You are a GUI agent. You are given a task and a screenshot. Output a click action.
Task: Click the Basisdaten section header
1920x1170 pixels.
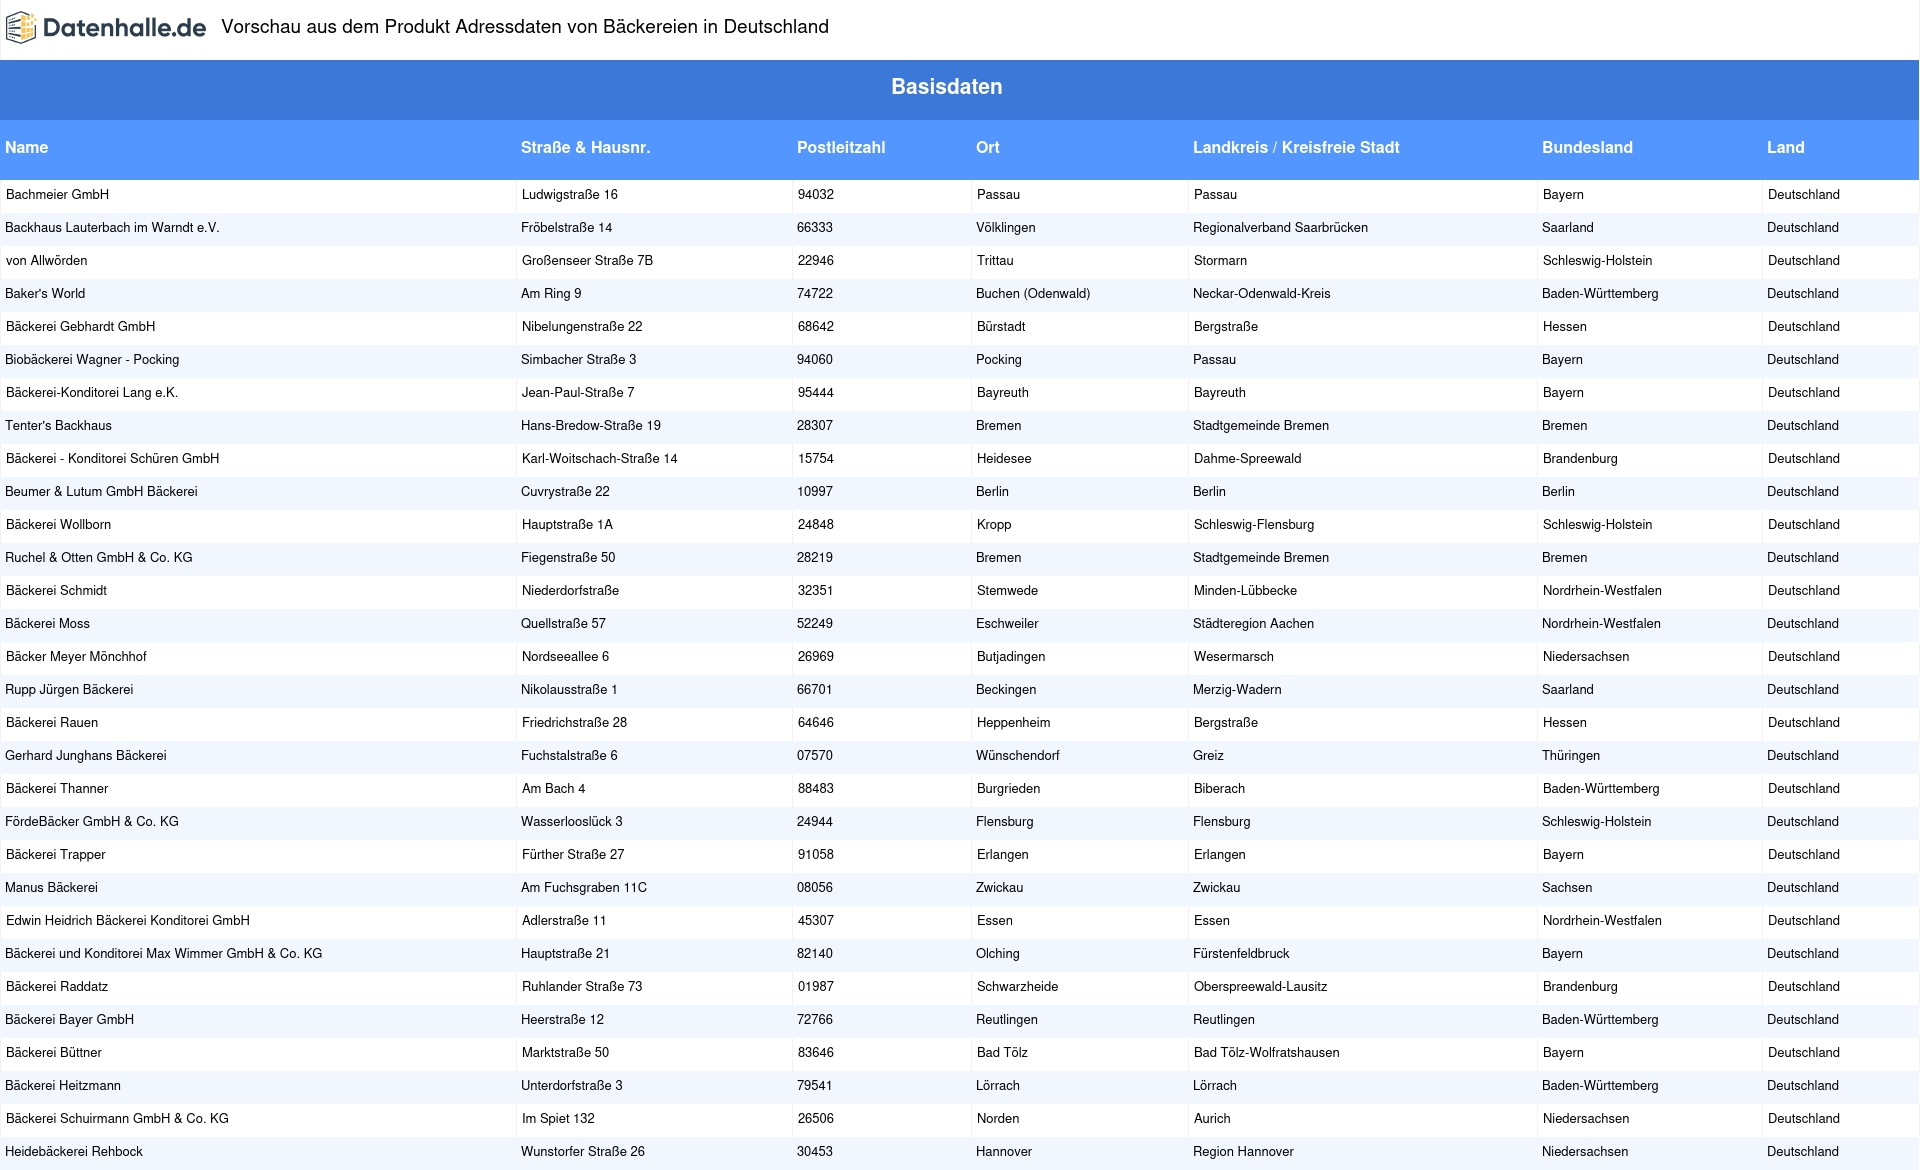[947, 87]
